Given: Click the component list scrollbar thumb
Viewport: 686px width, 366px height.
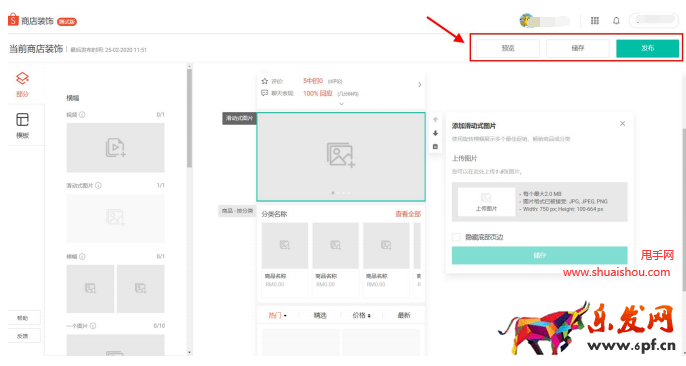Looking at the screenshot, I should [189, 118].
